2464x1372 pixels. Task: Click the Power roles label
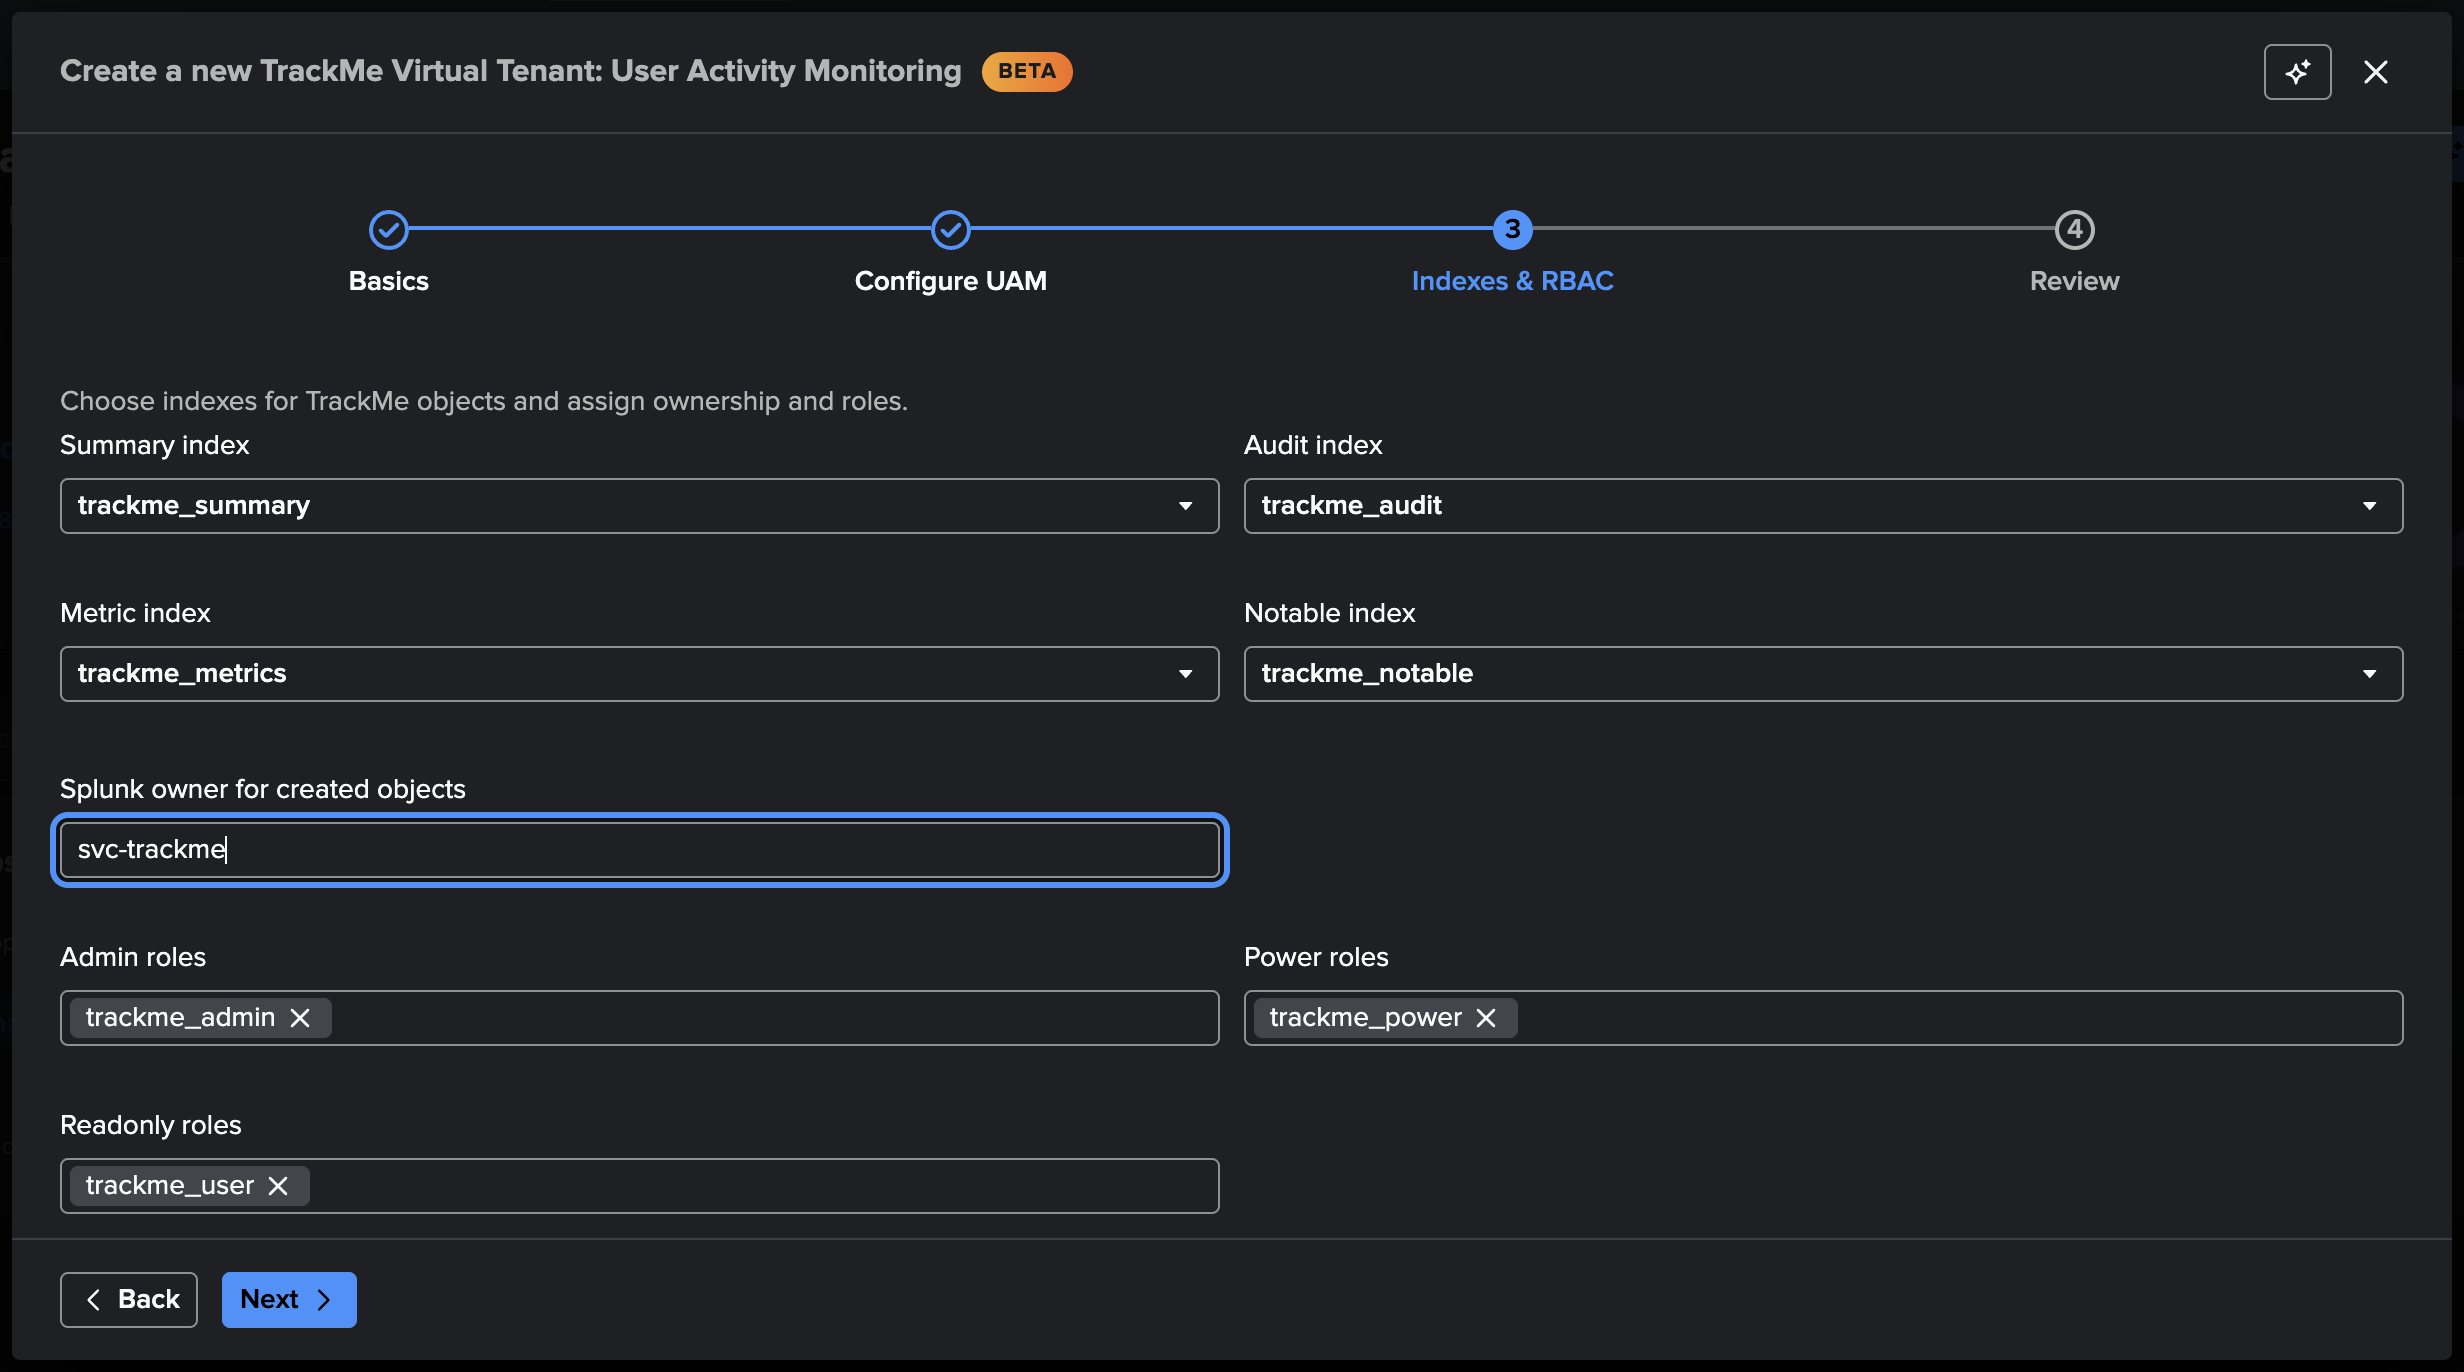[x=1316, y=957]
